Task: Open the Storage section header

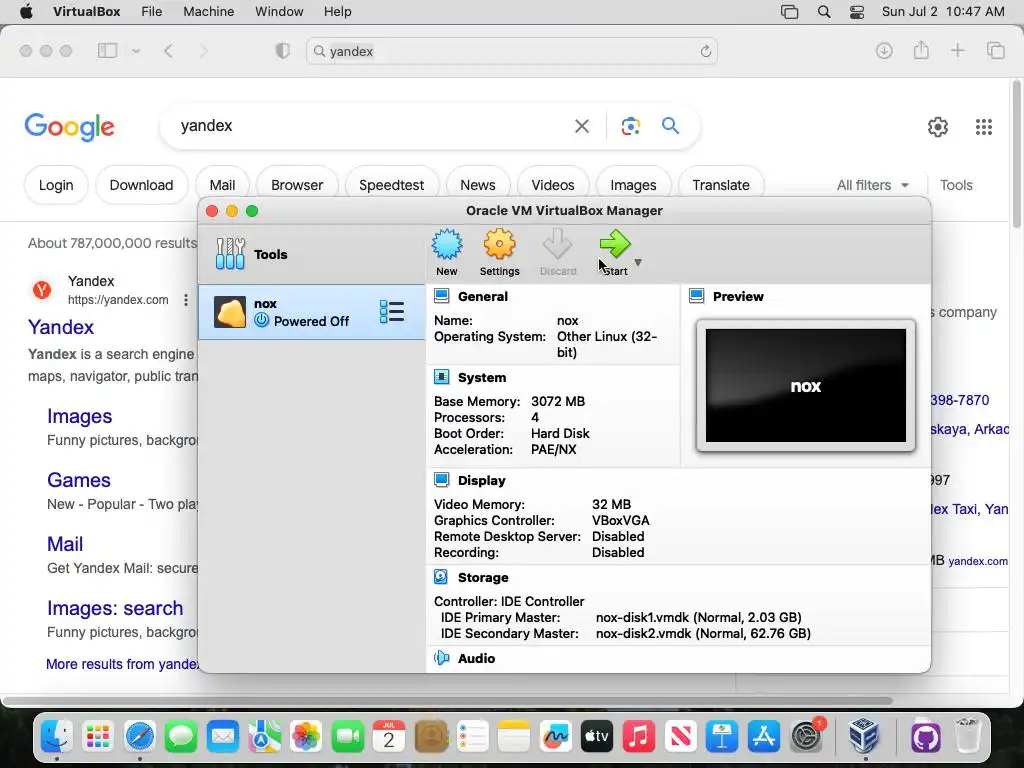Action: 483,577
